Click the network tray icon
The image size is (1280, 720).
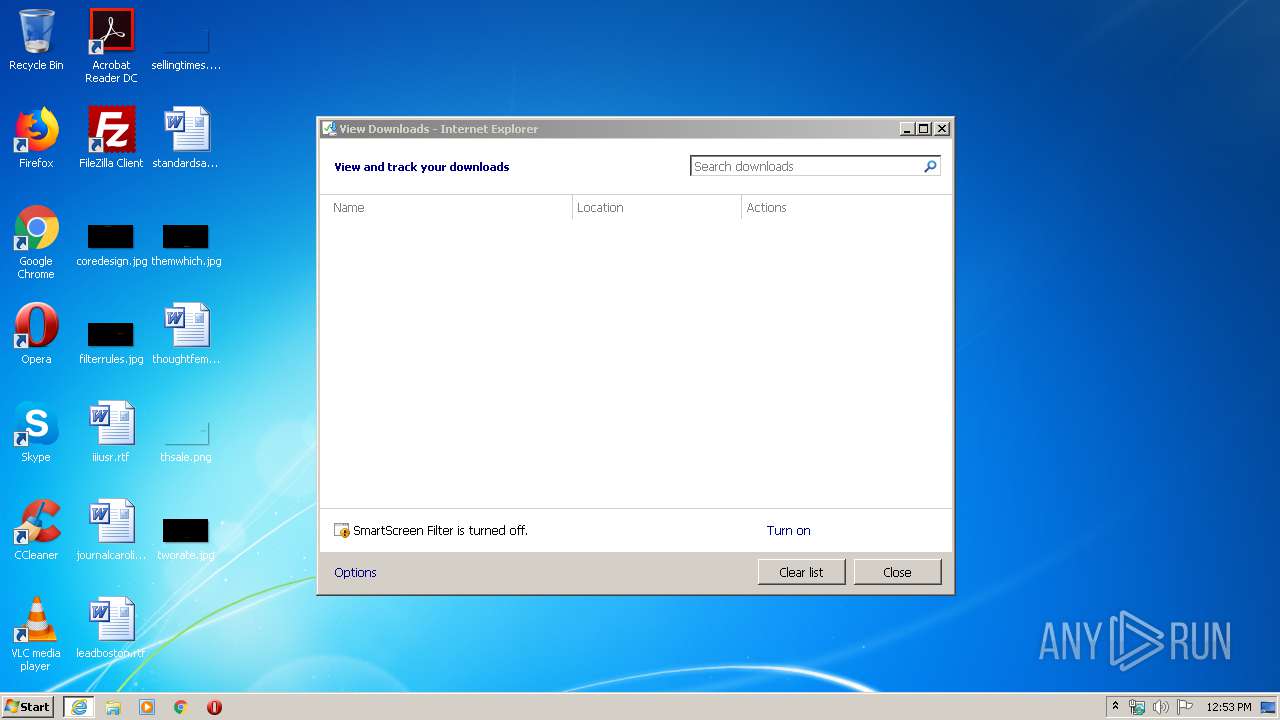click(x=1137, y=707)
